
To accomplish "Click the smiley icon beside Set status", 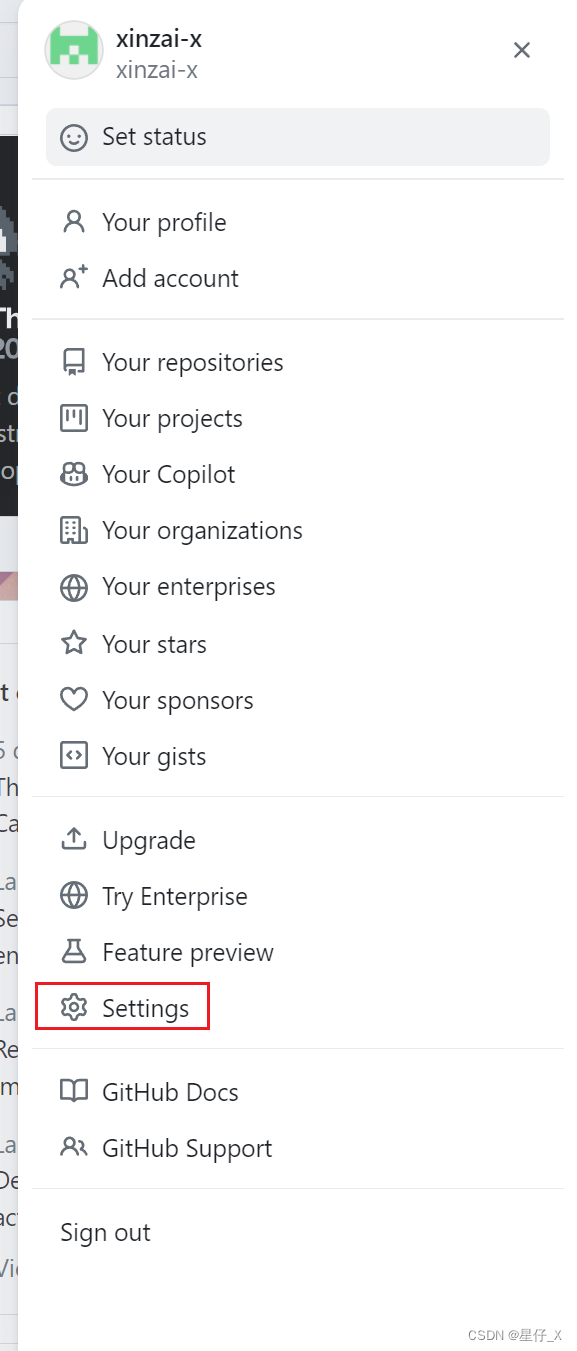I will pos(74,137).
